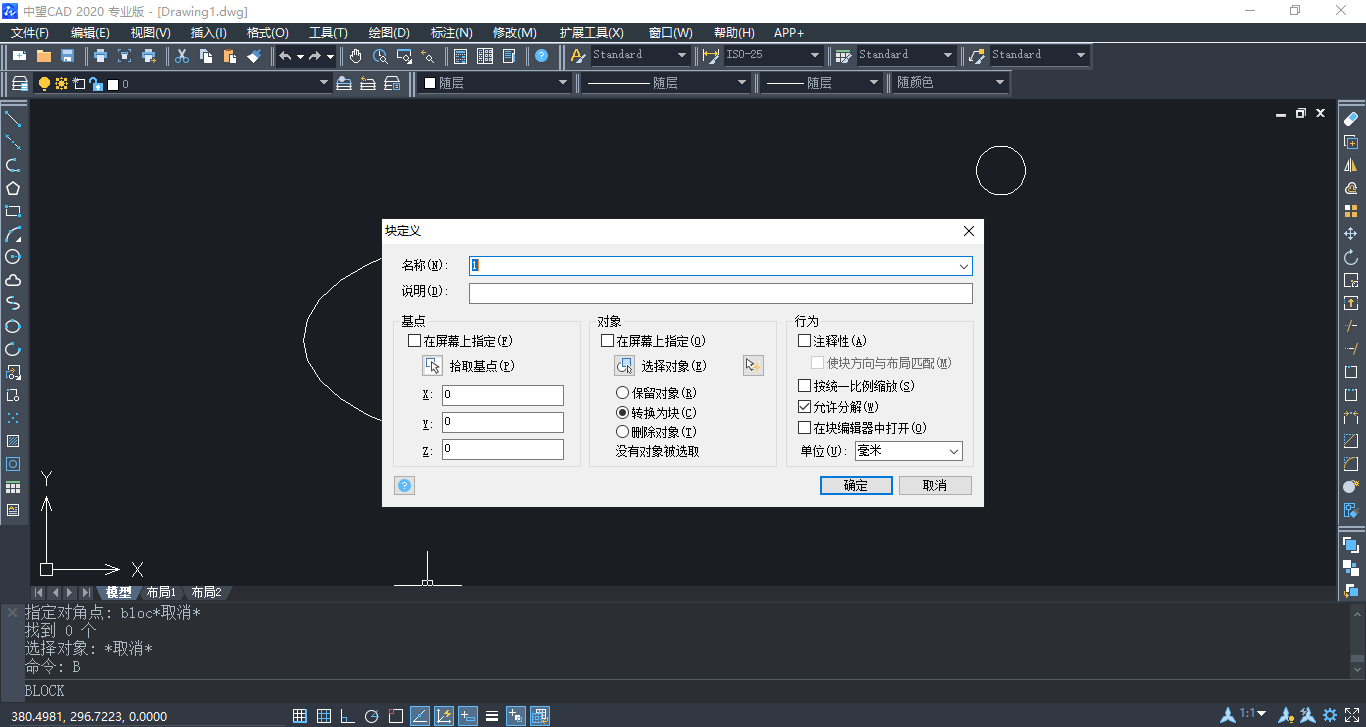This screenshot has width=1366, height=727.
Task: Click into the 说明 description field
Action: click(720, 293)
